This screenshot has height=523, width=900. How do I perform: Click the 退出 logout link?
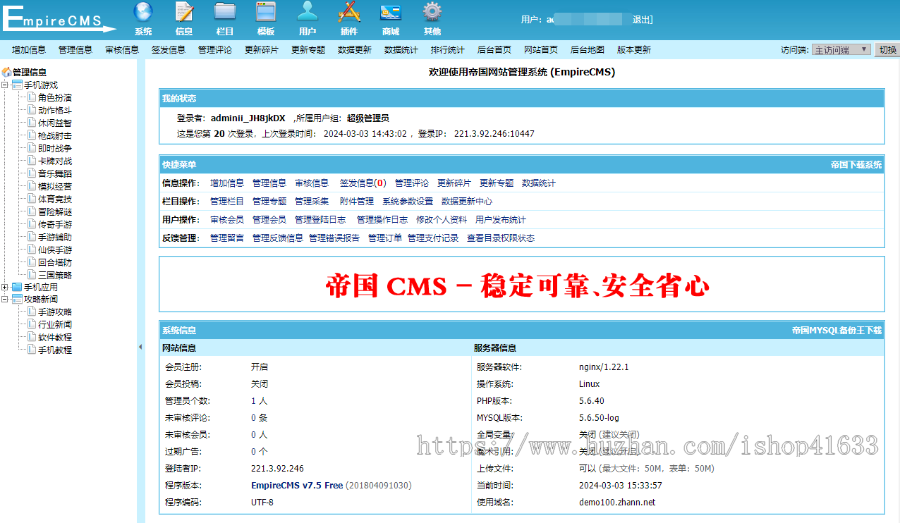click(643, 20)
